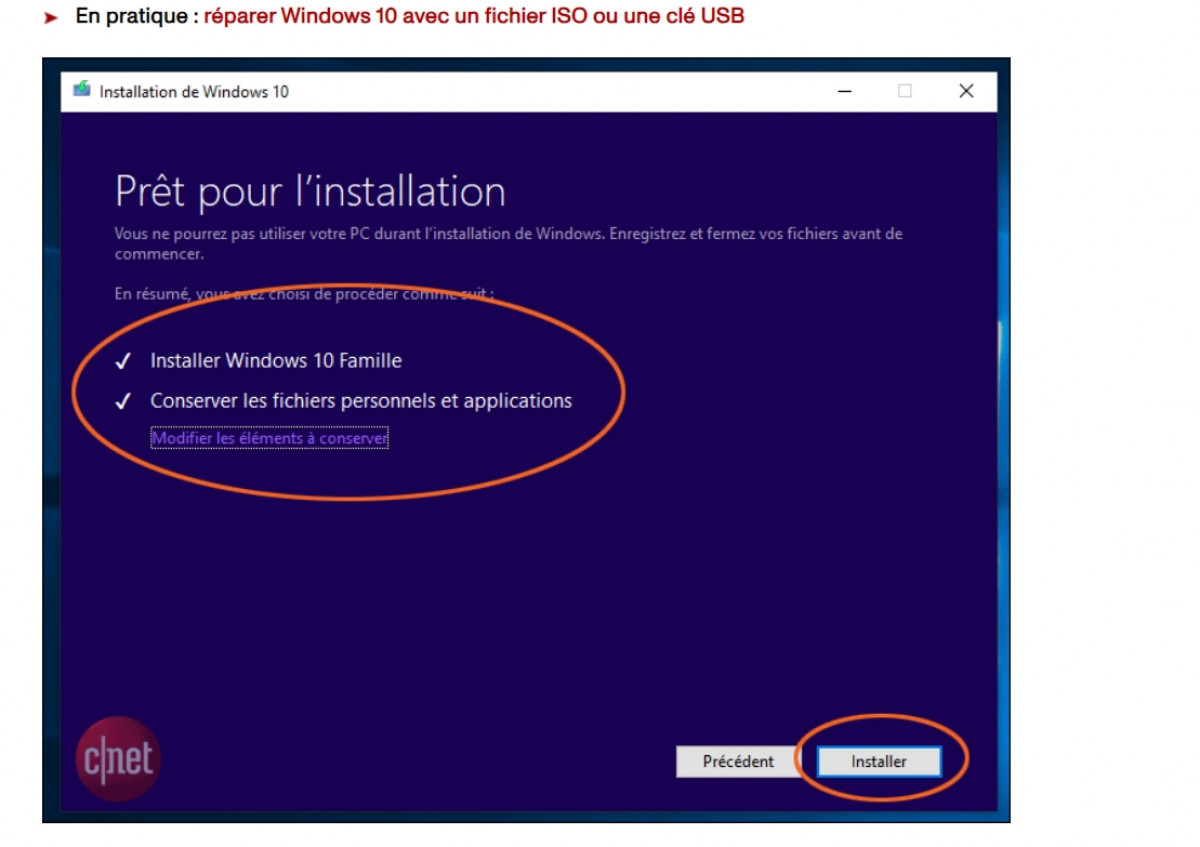Close the Installation de Windows 10 dialog
The image size is (1200, 847).
click(x=966, y=91)
